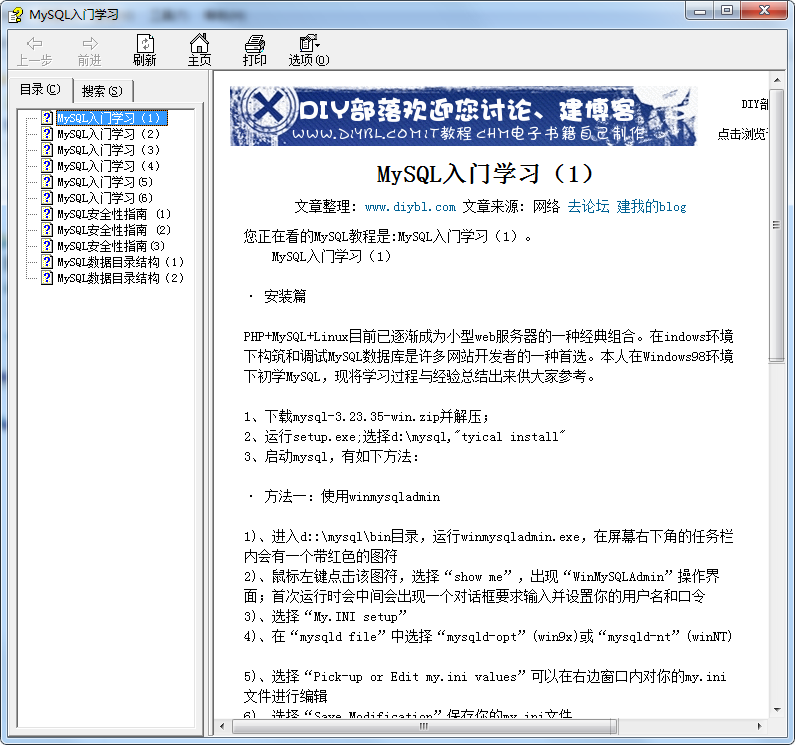Image resolution: width=795 pixels, height=745 pixels.
Task: Click the 去论坛 forum link
Action: click(x=588, y=207)
